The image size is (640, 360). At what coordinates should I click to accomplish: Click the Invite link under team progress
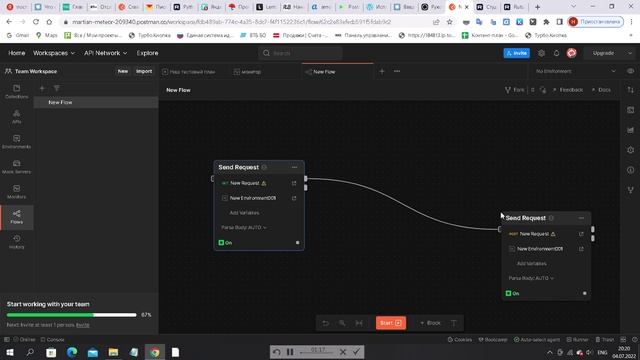coord(82,325)
